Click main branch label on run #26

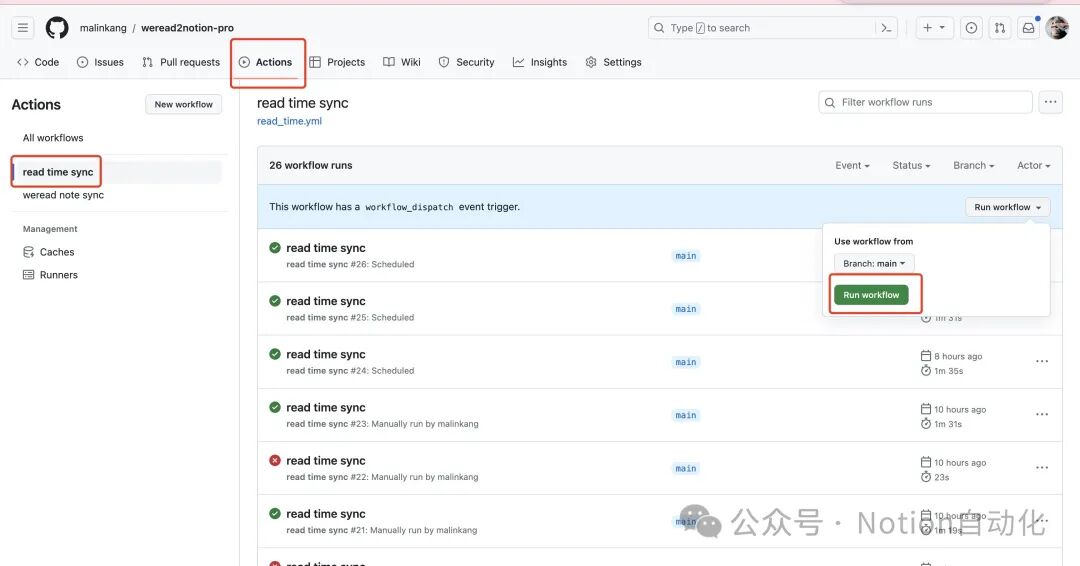[686, 255]
